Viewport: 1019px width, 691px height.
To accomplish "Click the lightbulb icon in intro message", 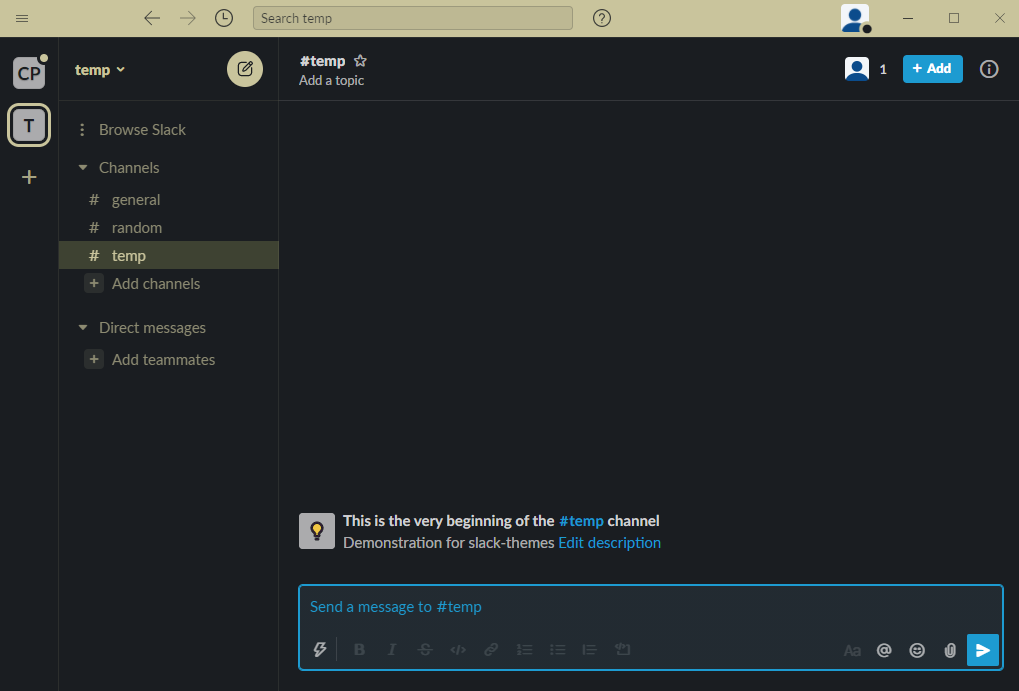I will tap(316, 531).
